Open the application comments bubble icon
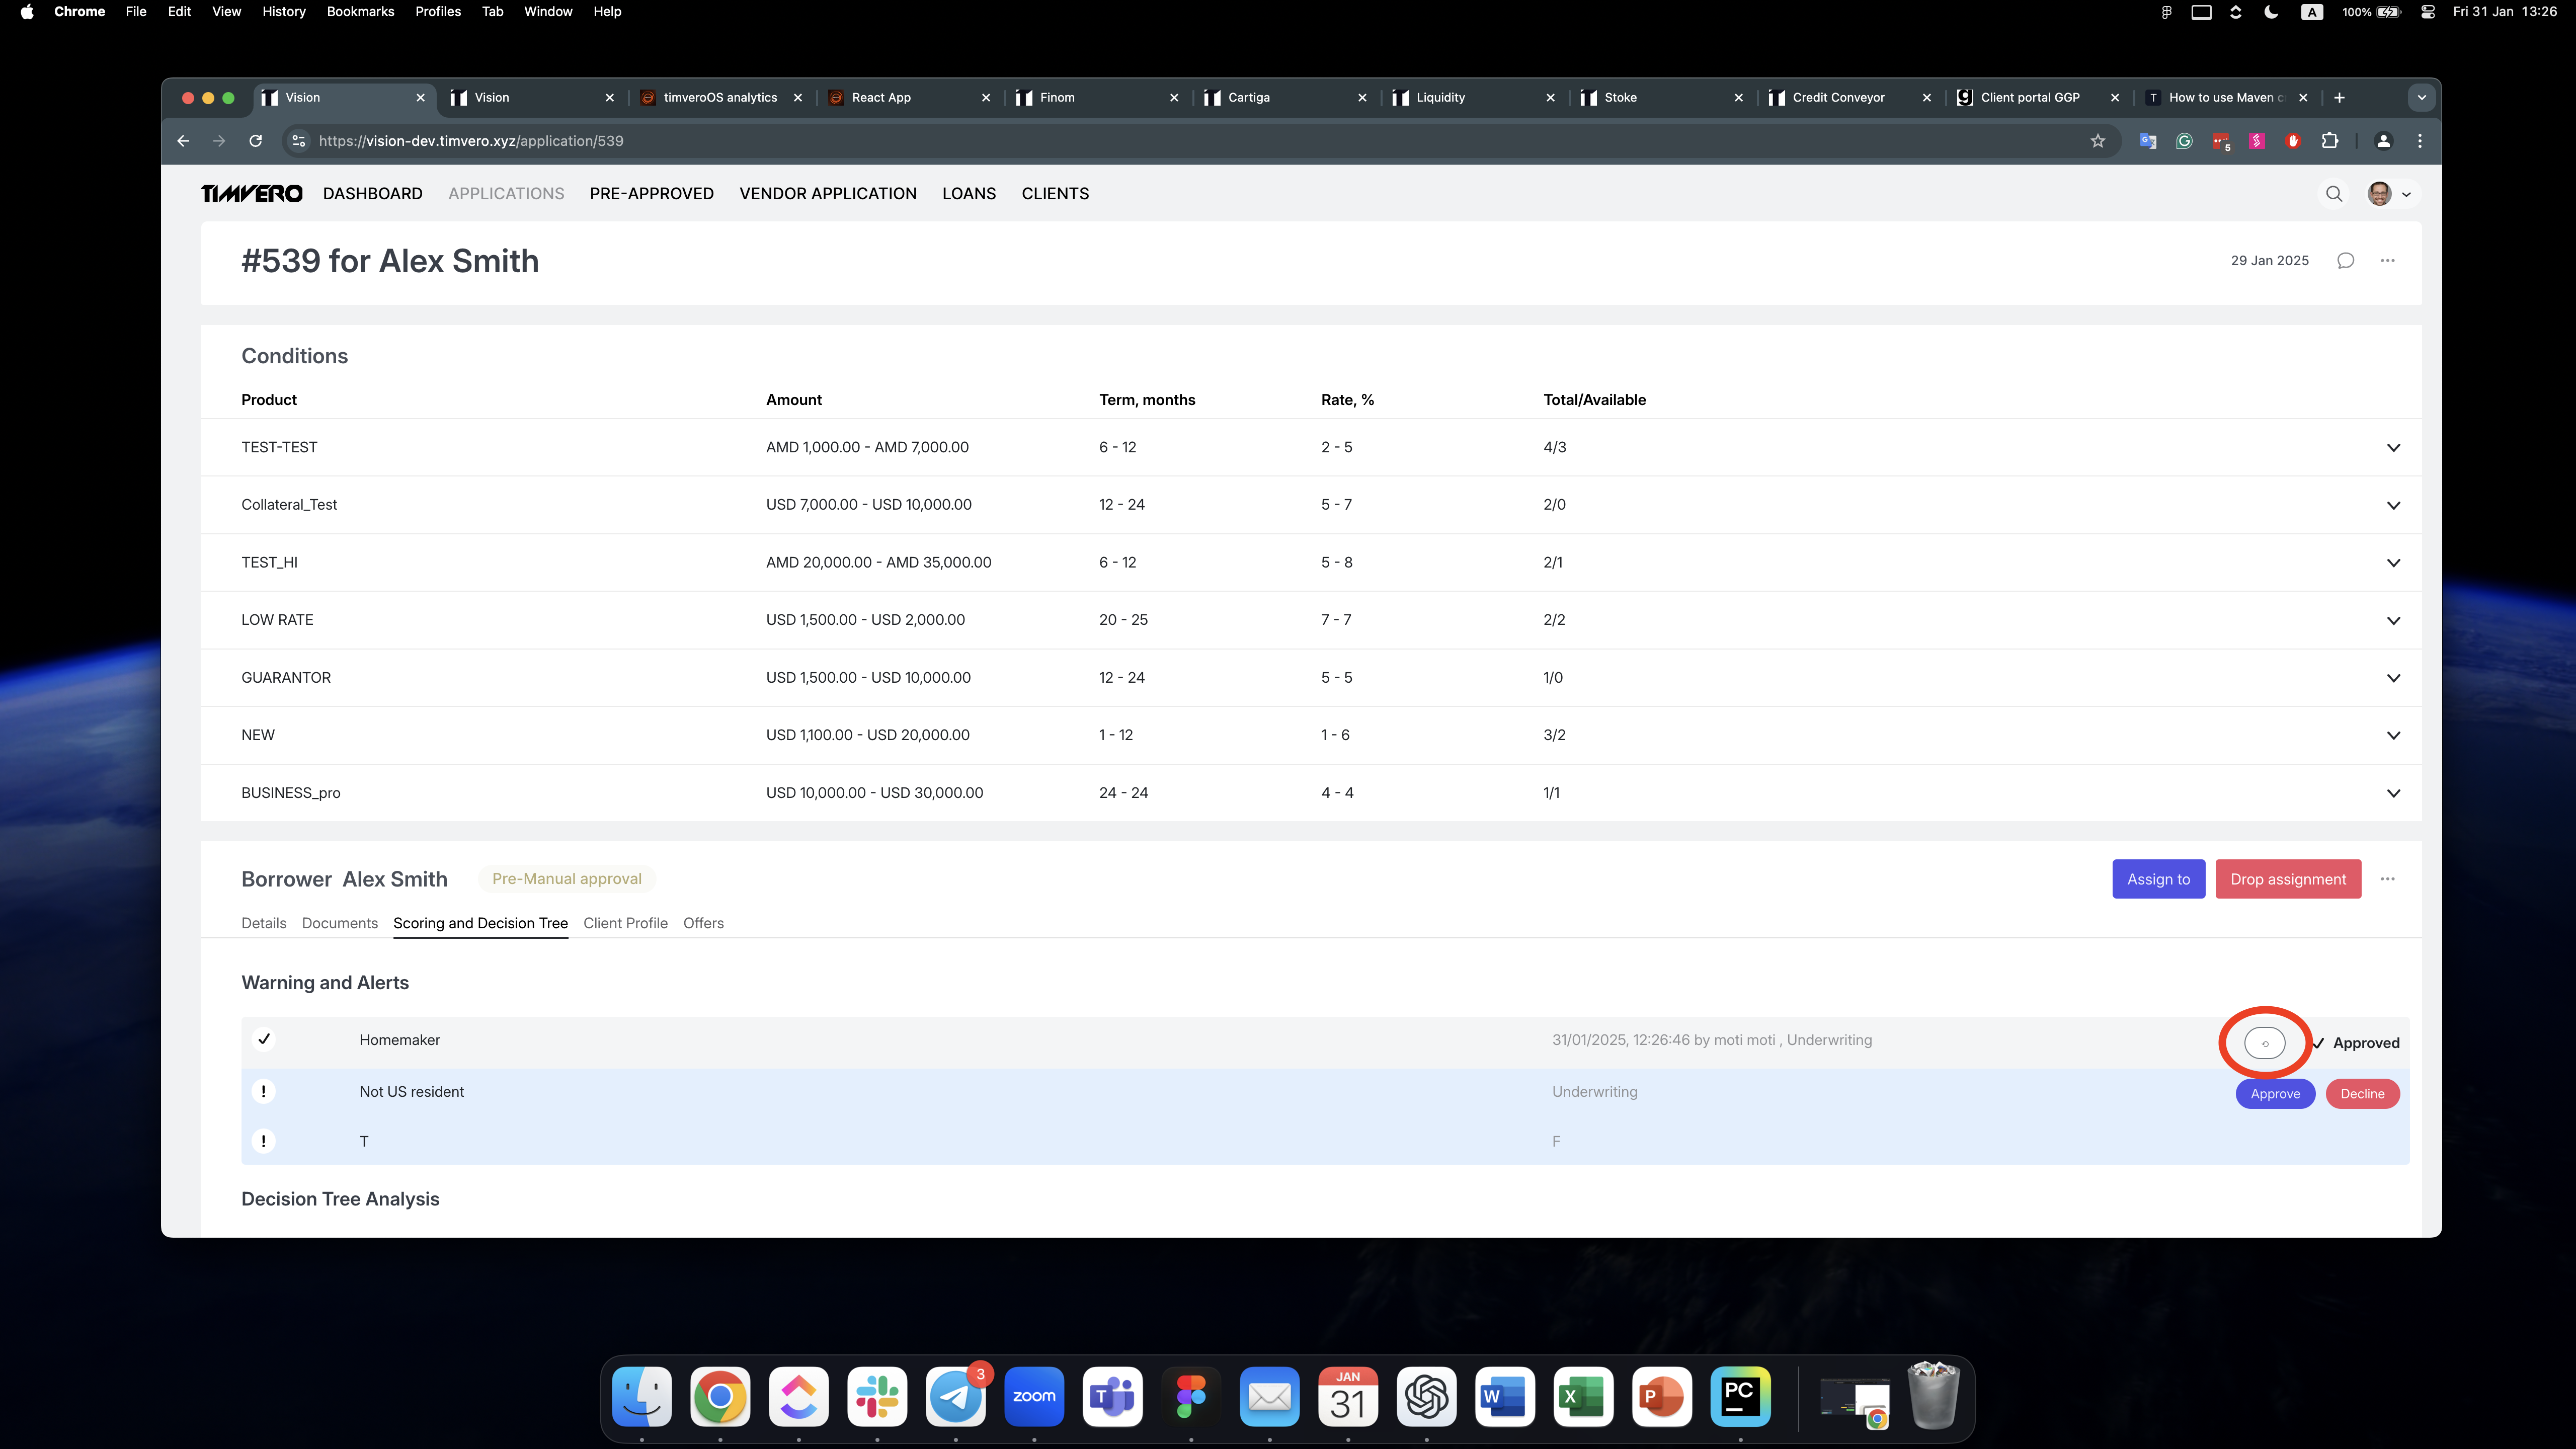The width and height of the screenshot is (2576, 1449). point(2345,261)
